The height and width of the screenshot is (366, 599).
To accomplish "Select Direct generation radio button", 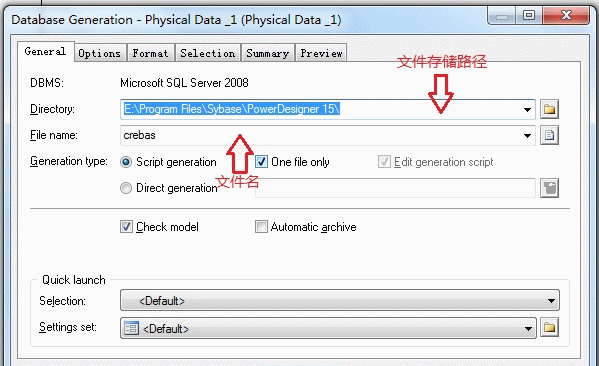I will (126, 188).
